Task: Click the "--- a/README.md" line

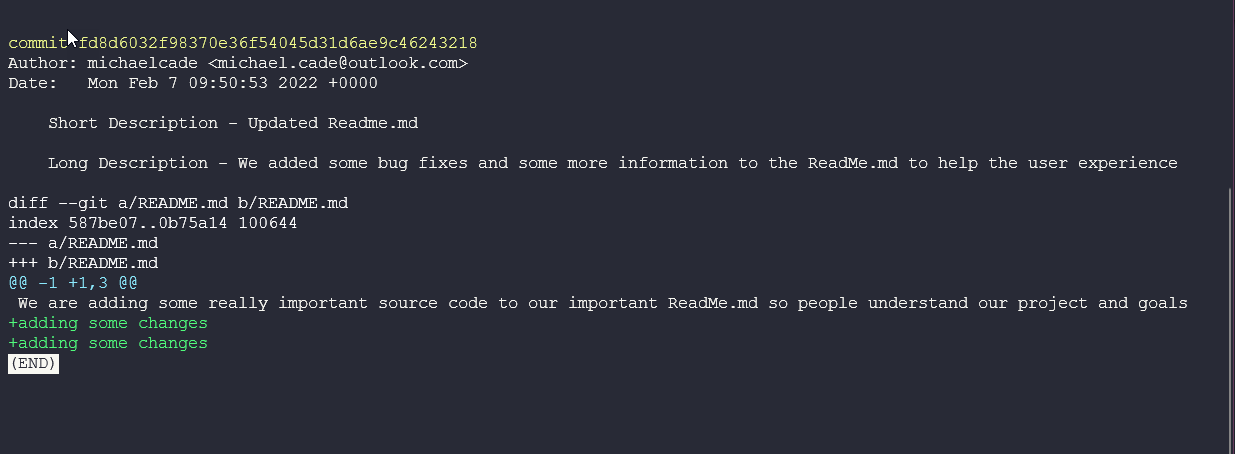Action: pos(83,243)
